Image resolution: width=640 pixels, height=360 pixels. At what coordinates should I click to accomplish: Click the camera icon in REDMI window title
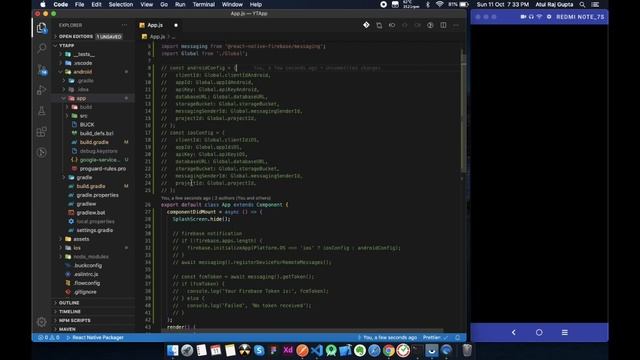(x=523, y=17)
